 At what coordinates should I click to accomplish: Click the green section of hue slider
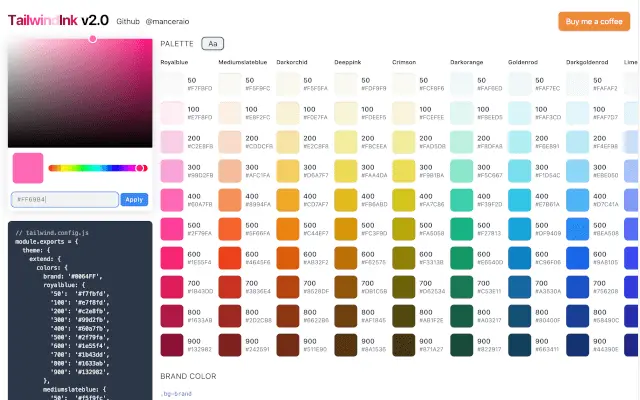coord(84,168)
